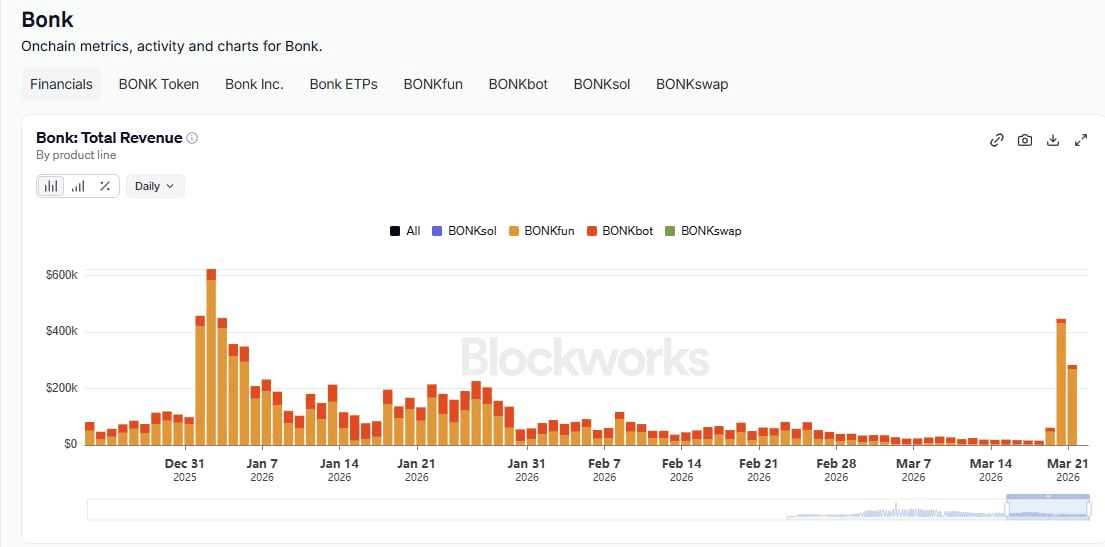Open the Total Revenue info tooltip icon
The height and width of the screenshot is (547, 1105).
pyautogui.click(x=192, y=138)
